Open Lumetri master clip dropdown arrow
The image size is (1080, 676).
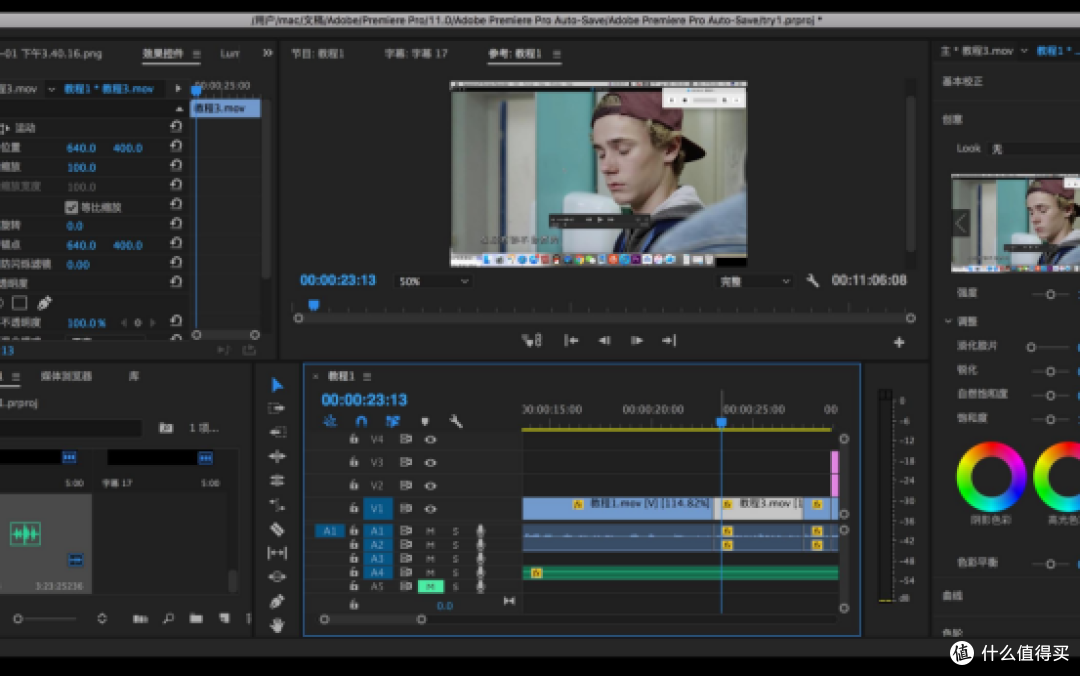pyautogui.click(x=1024, y=51)
